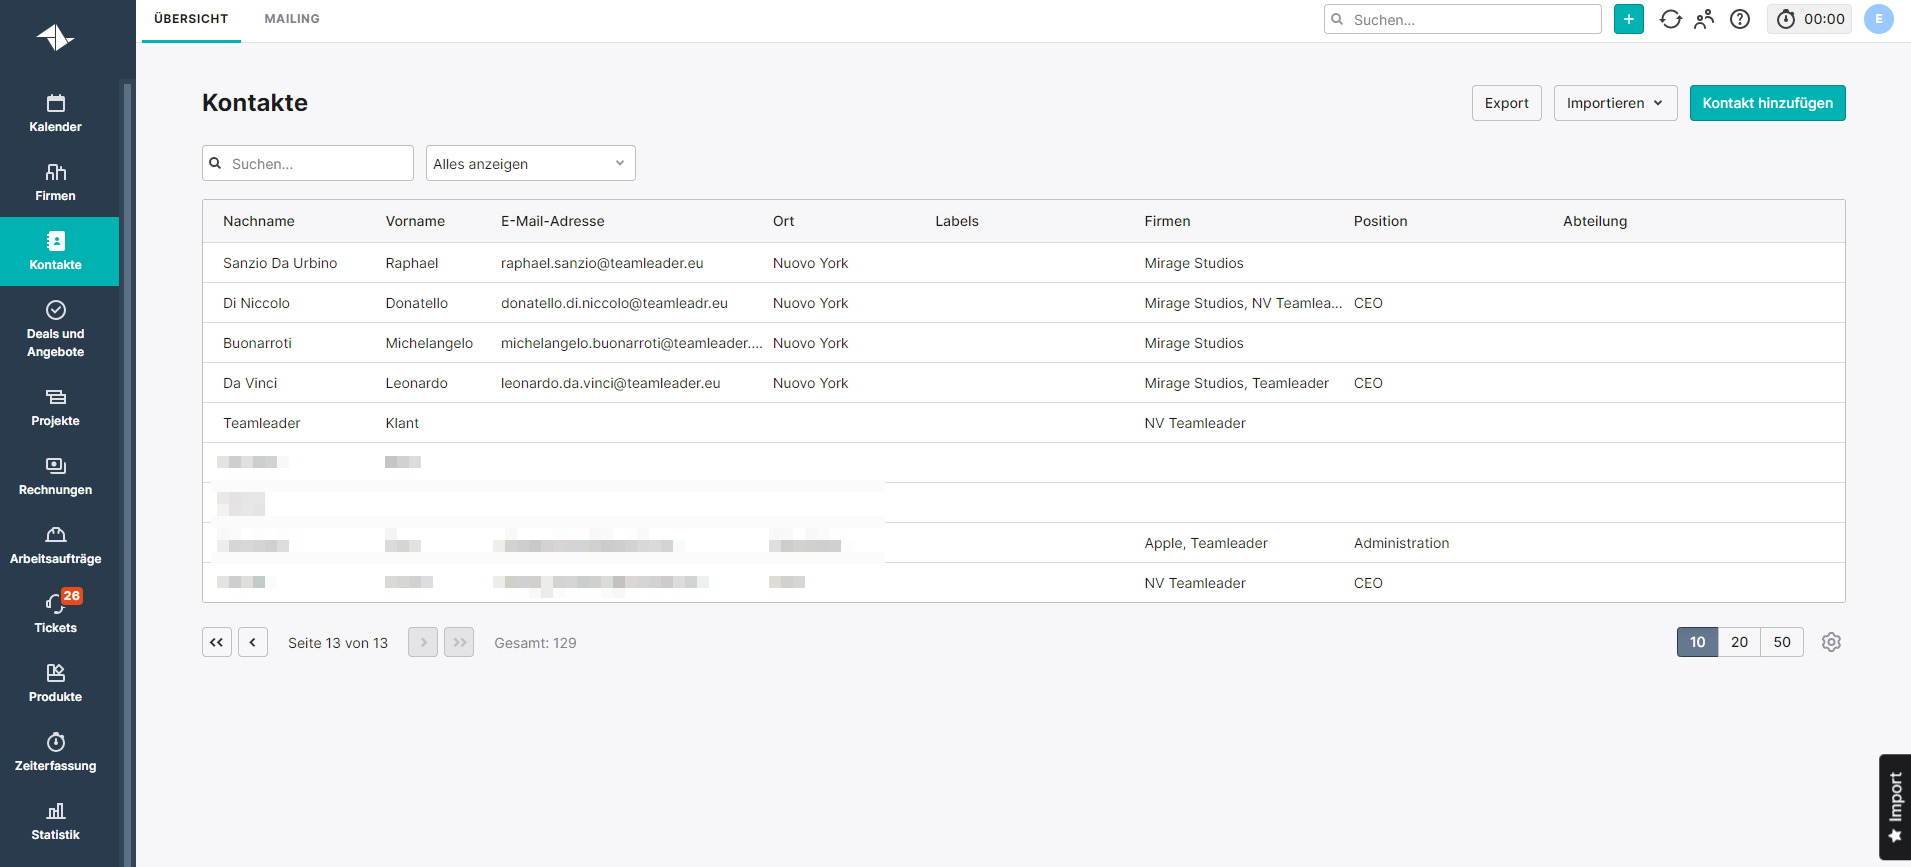Viewport: 1911px width, 867px height.
Task: Open the Alles anzeigen filter dropdown
Action: (x=530, y=163)
